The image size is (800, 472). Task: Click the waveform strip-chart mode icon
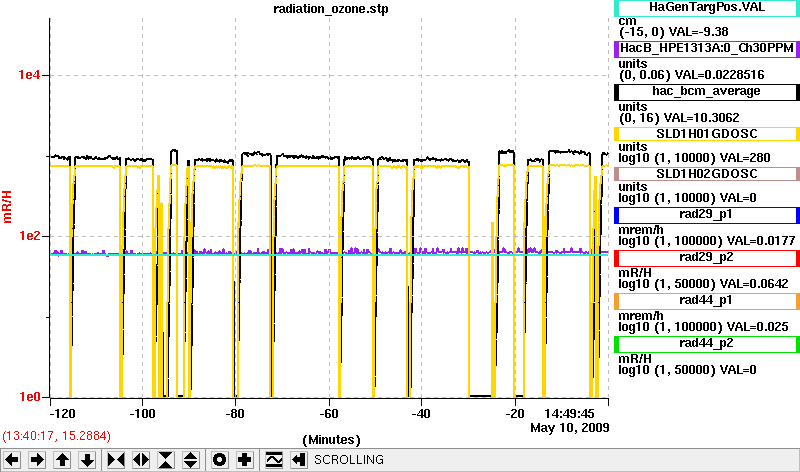tap(274, 460)
